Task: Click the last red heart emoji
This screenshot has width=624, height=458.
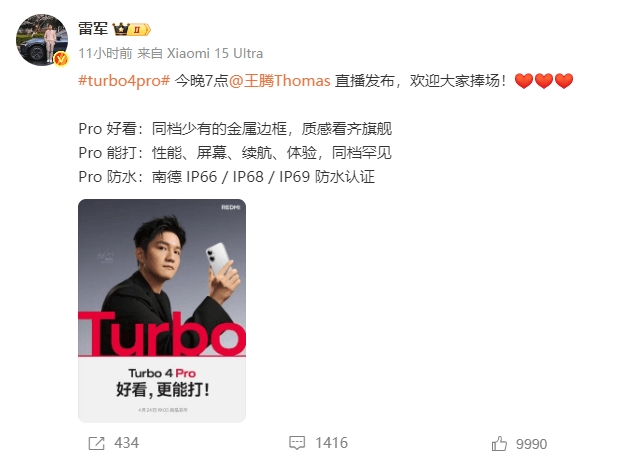Action: [564, 81]
